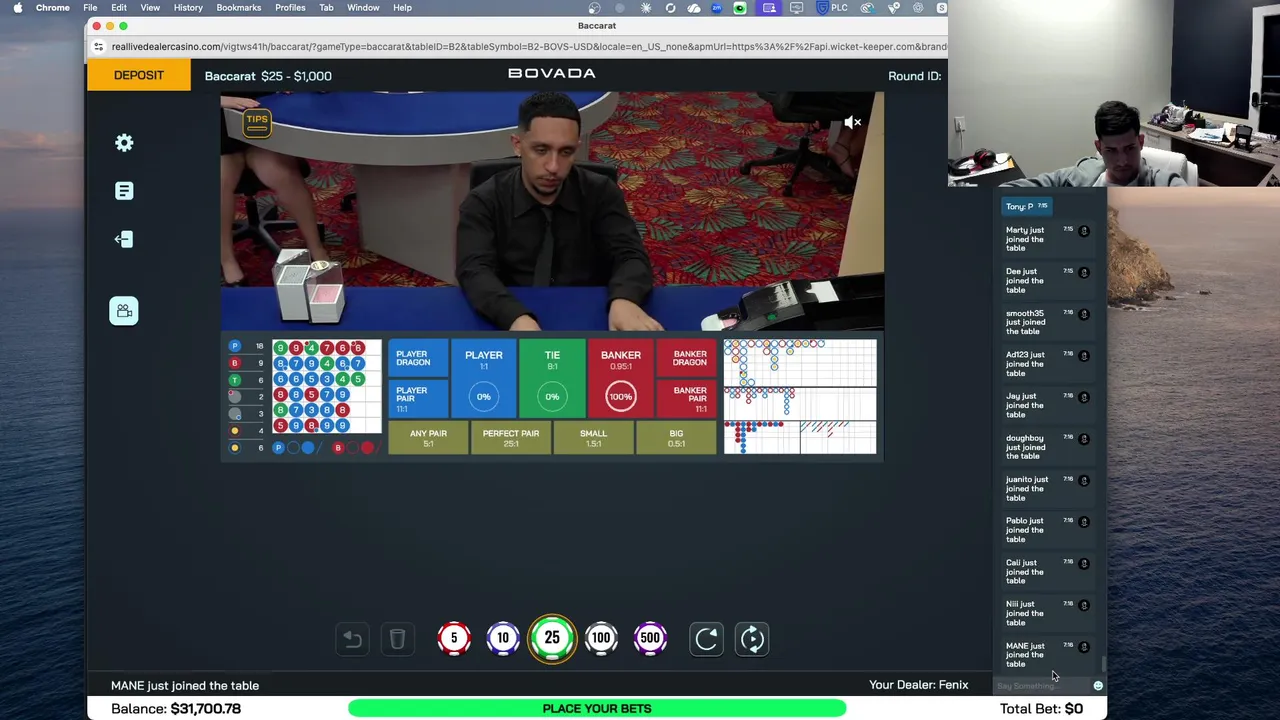Click the trash icon to clear bets
This screenshot has width=1280, height=720.
[397, 639]
